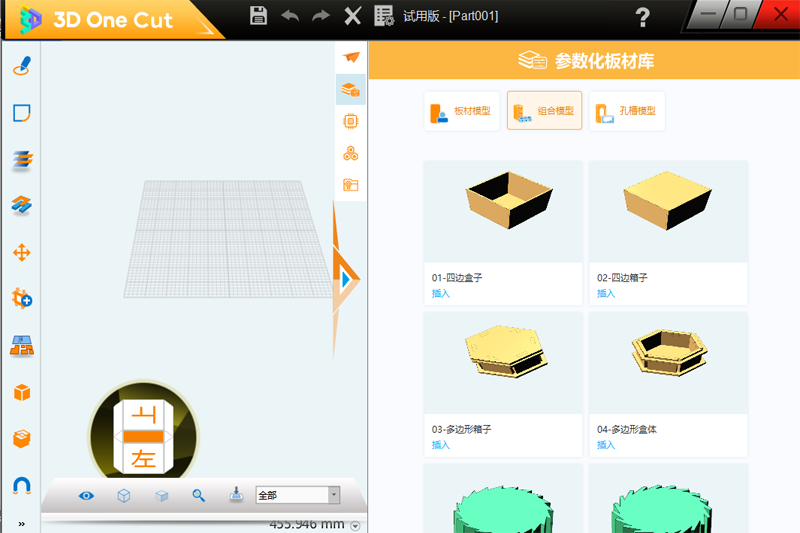Screen dimensions: 800x533
Task: Click the orange cube tool
Action: tap(21, 392)
